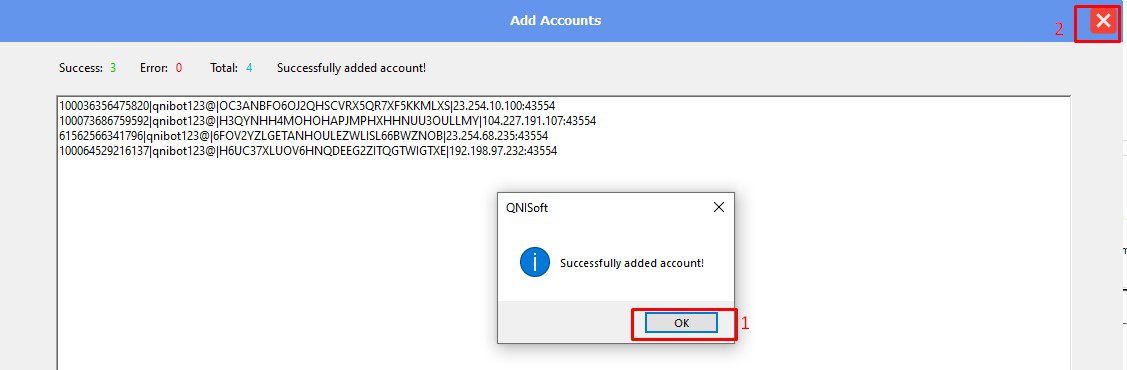Click empty area of accounts text box
The image size is (1127, 370).
pyautogui.click(x=288, y=273)
